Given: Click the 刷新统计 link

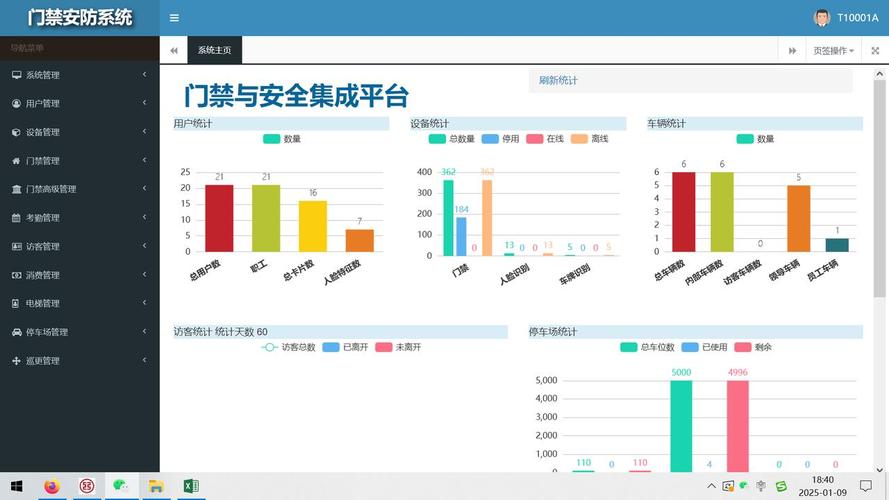Looking at the screenshot, I should [x=558, y=80].
